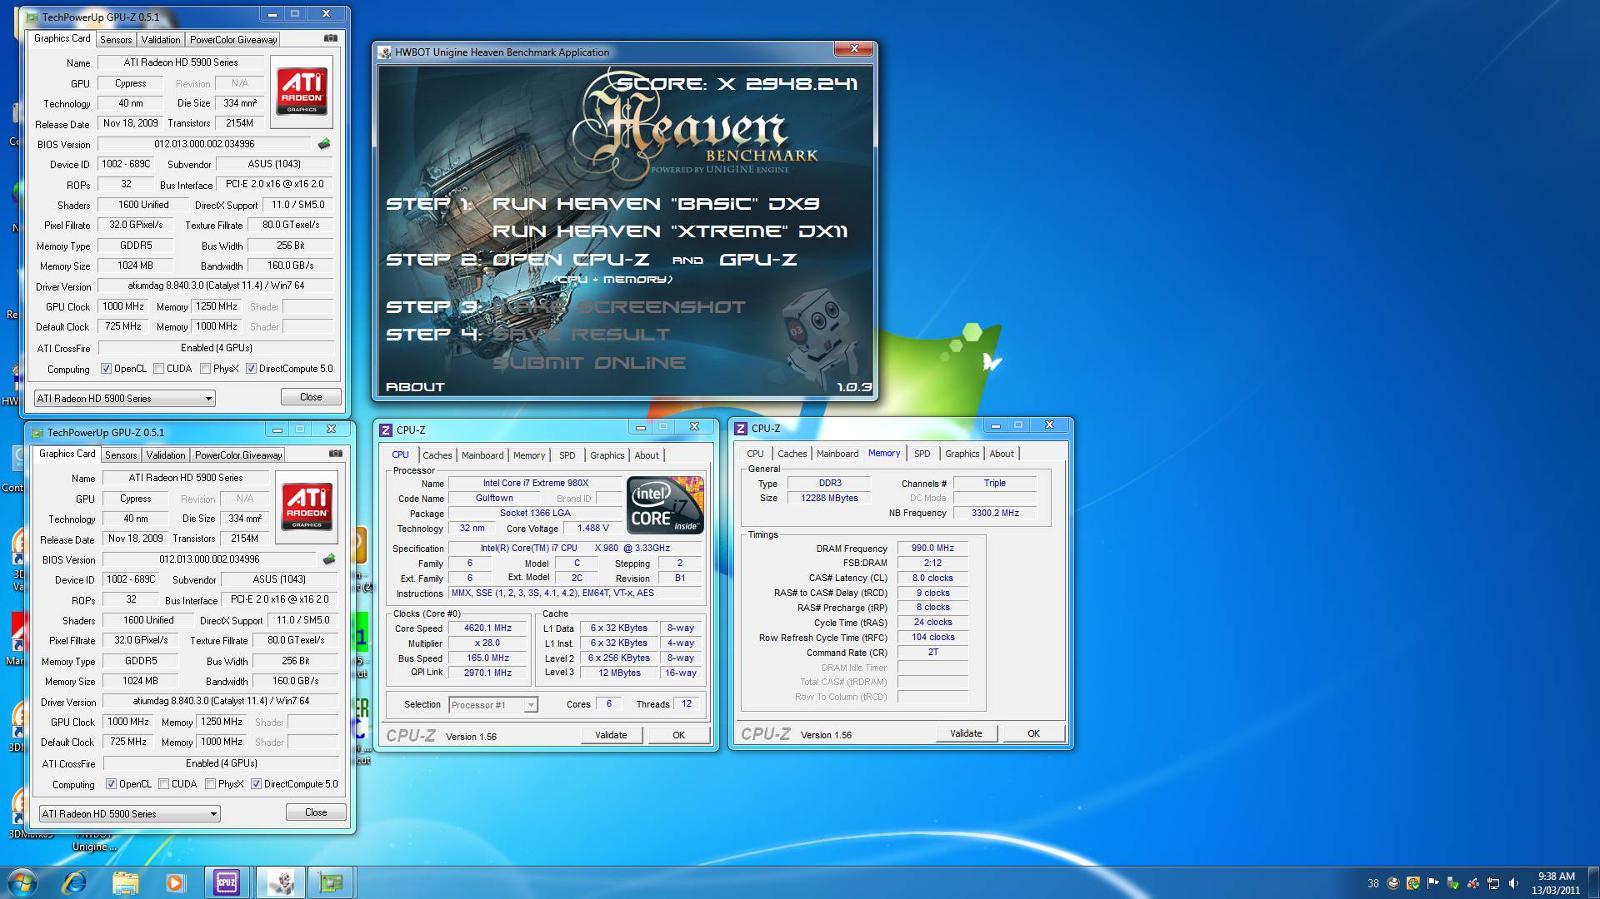Click CPU-Z title icon in left CPU-Z window

click(x=386, y=430)
